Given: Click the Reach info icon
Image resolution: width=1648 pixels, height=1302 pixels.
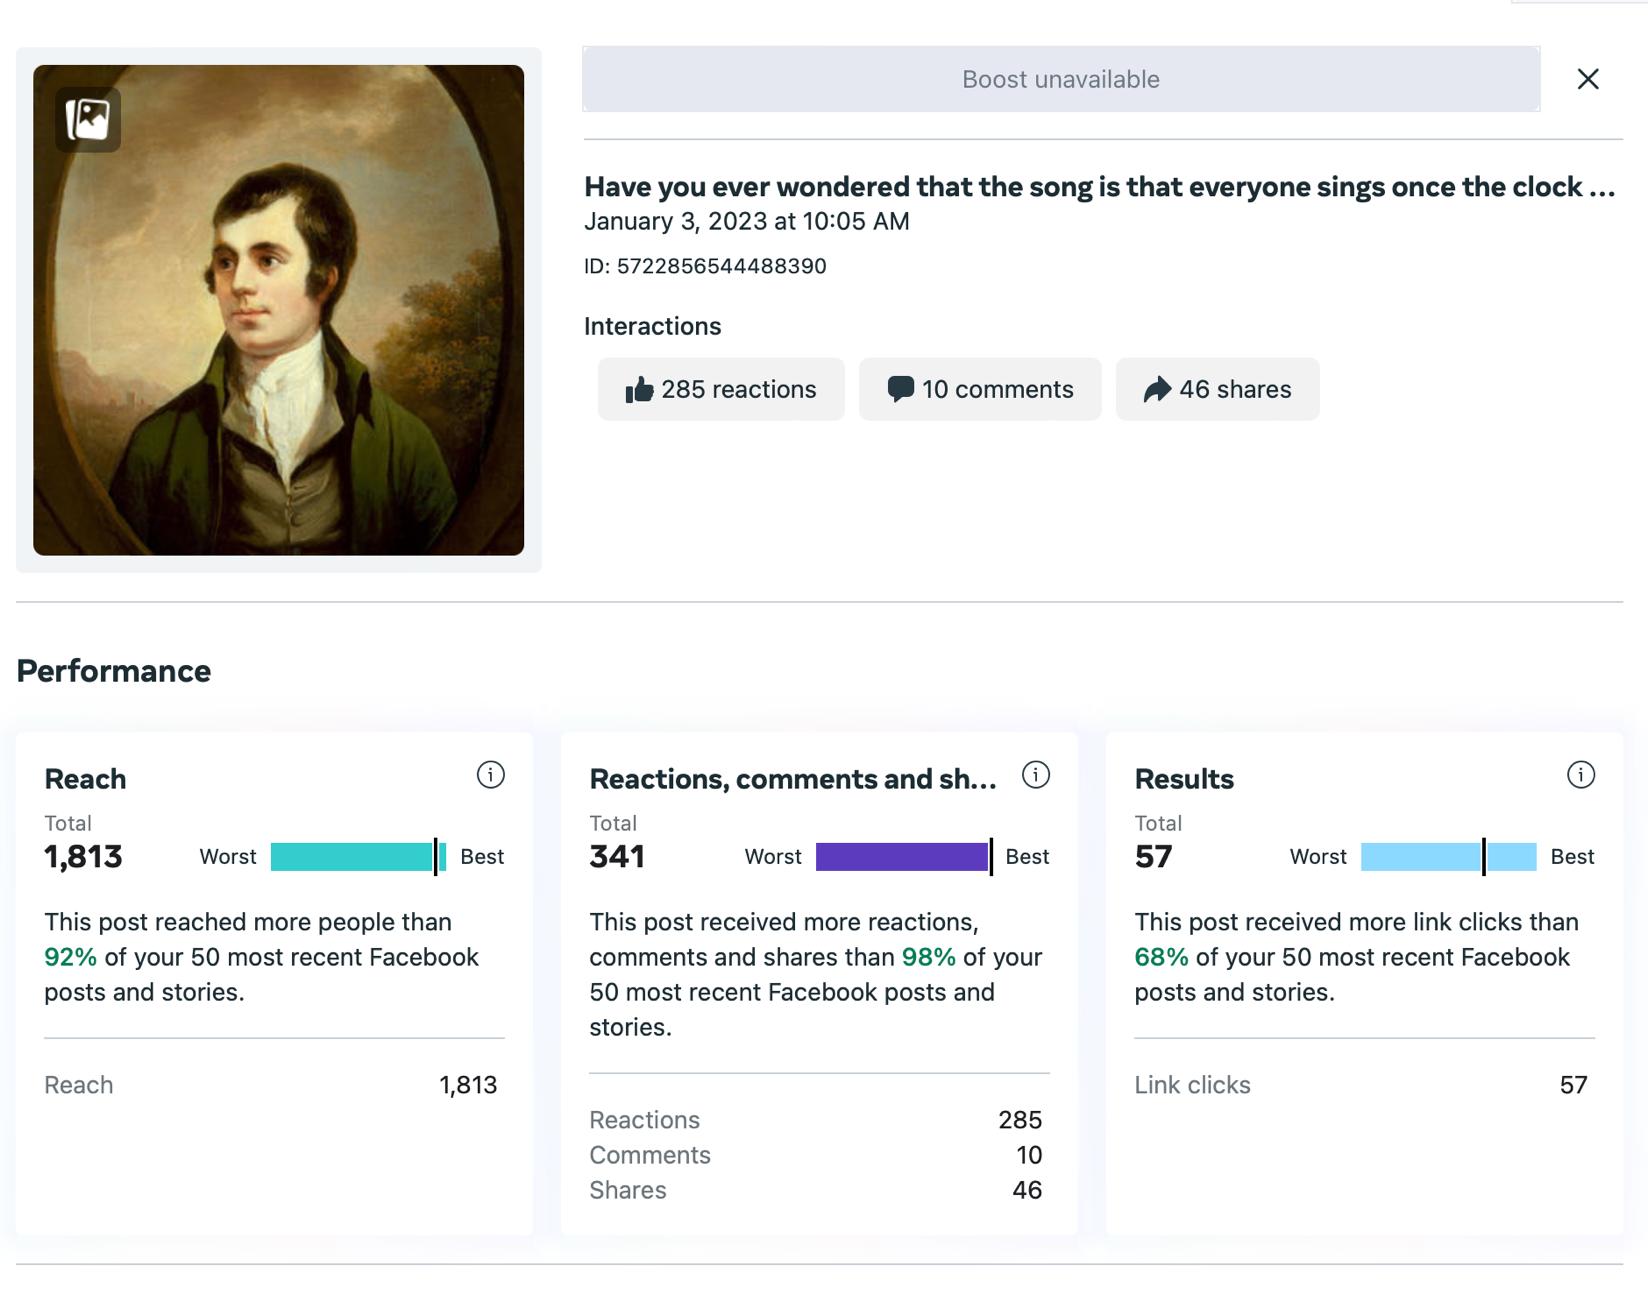Looking at the screenshot, I should tap(490, 775).
